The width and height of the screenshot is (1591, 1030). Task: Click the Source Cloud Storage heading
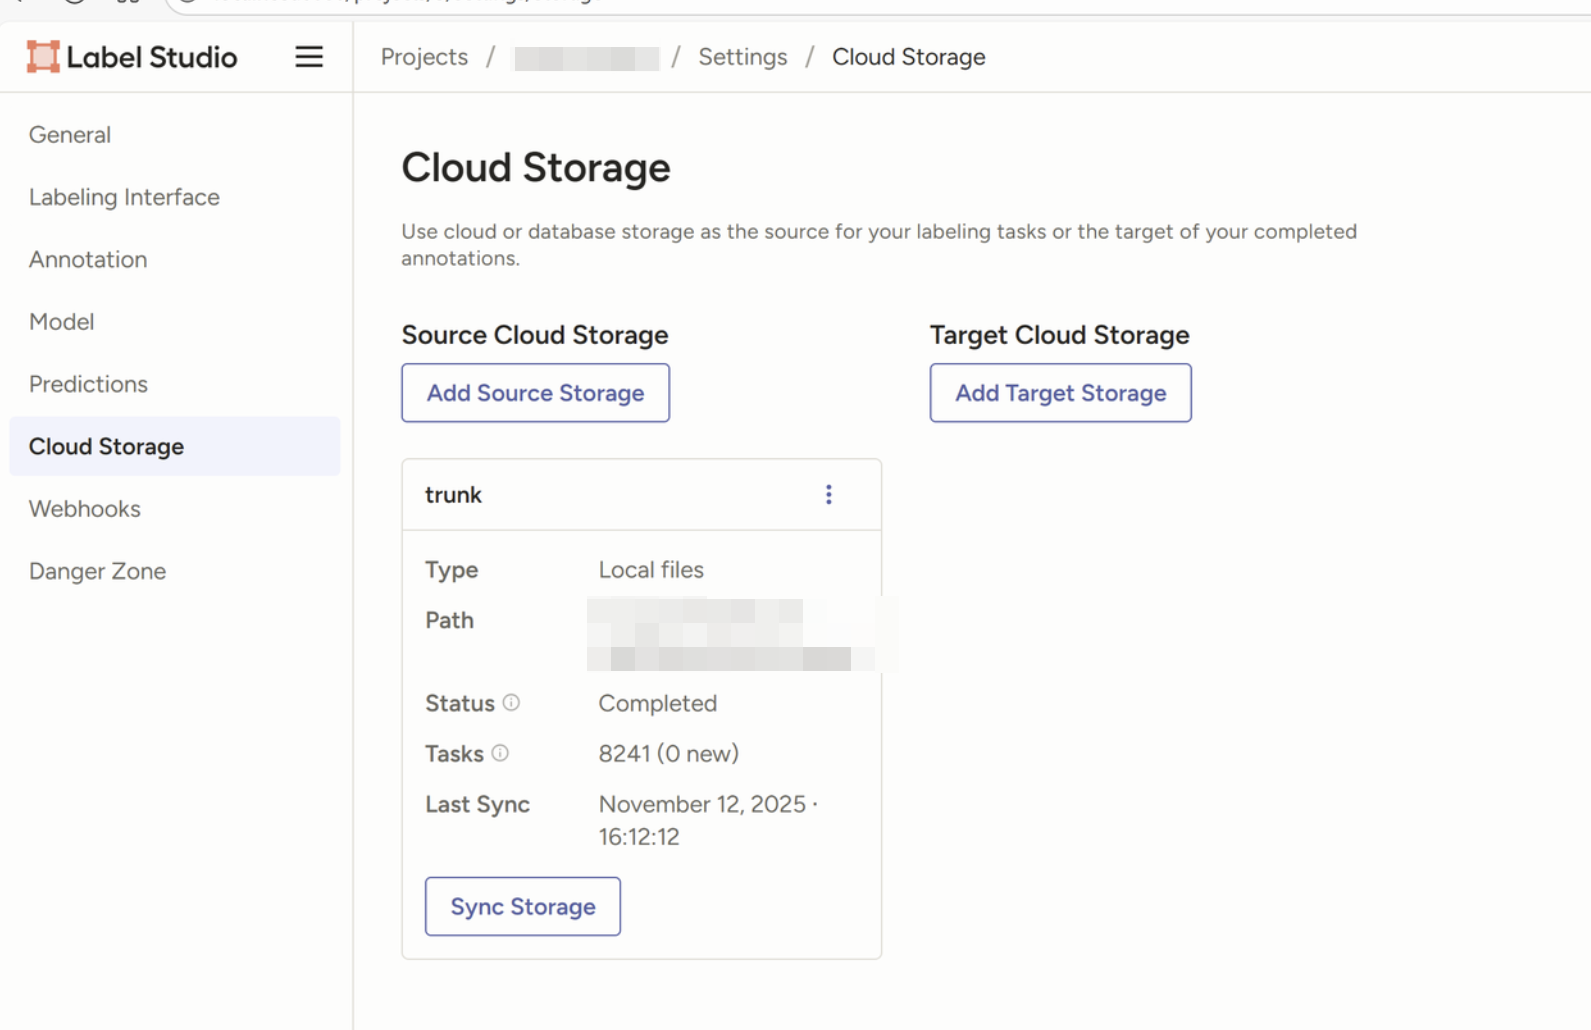535,335
